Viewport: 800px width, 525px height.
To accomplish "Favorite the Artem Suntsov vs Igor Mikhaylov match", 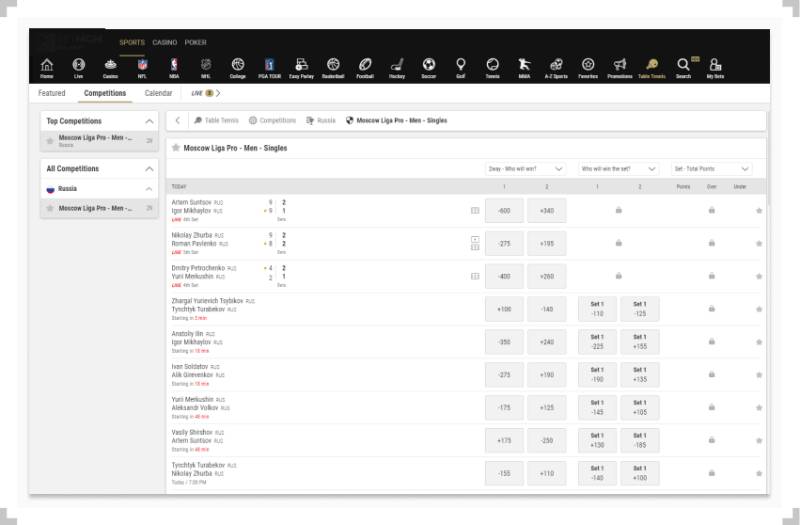I will click(x=759, y=210).
